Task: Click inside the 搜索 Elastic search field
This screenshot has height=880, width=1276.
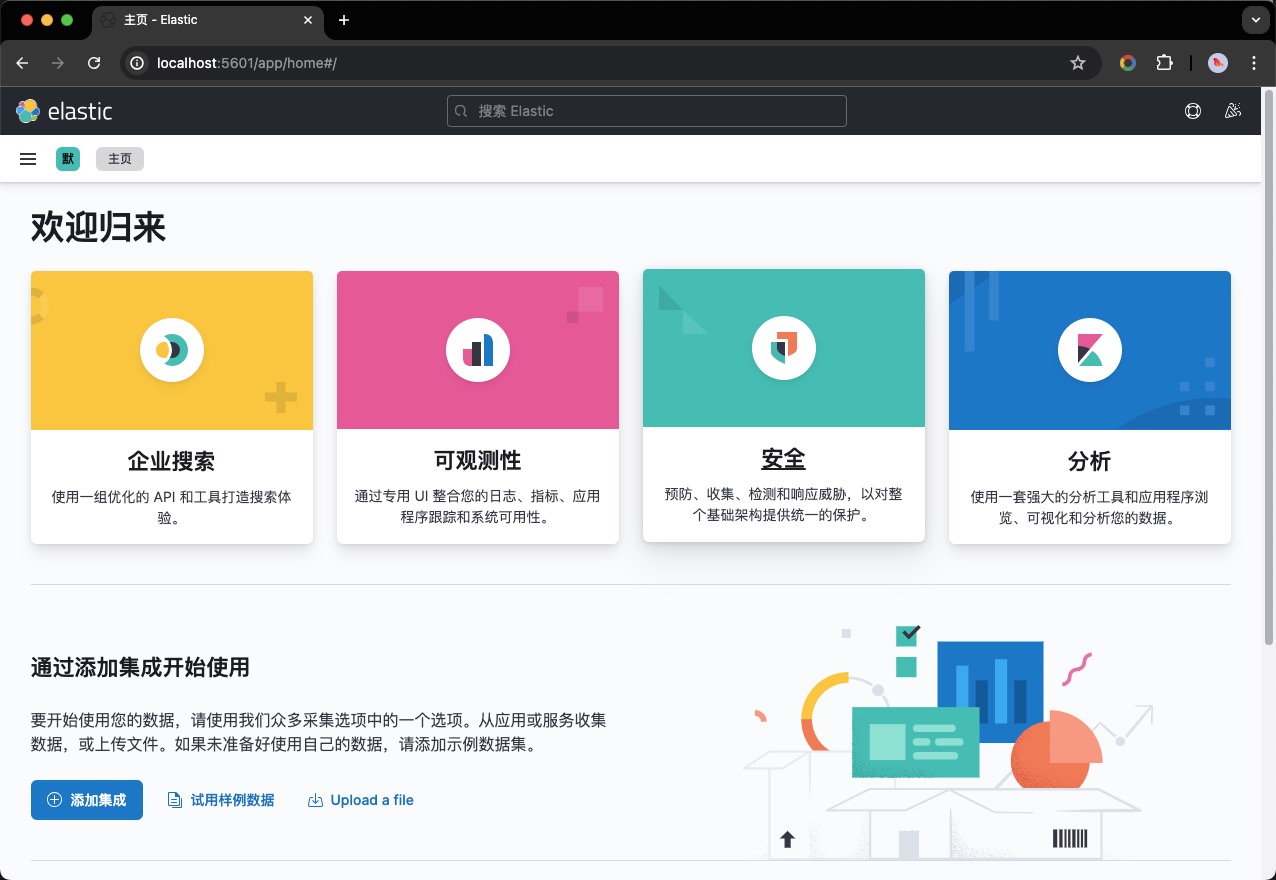Action: [x=646, y=111]
